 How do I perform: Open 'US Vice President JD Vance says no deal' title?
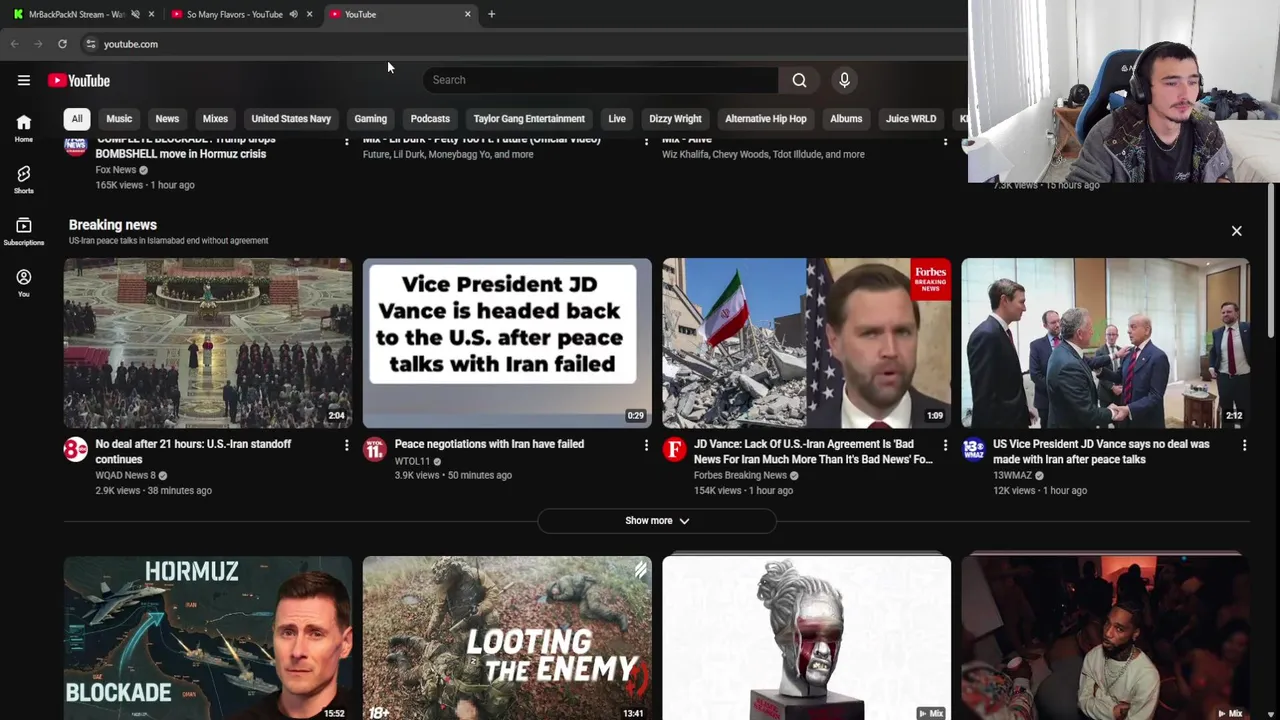coord(1101,452)
